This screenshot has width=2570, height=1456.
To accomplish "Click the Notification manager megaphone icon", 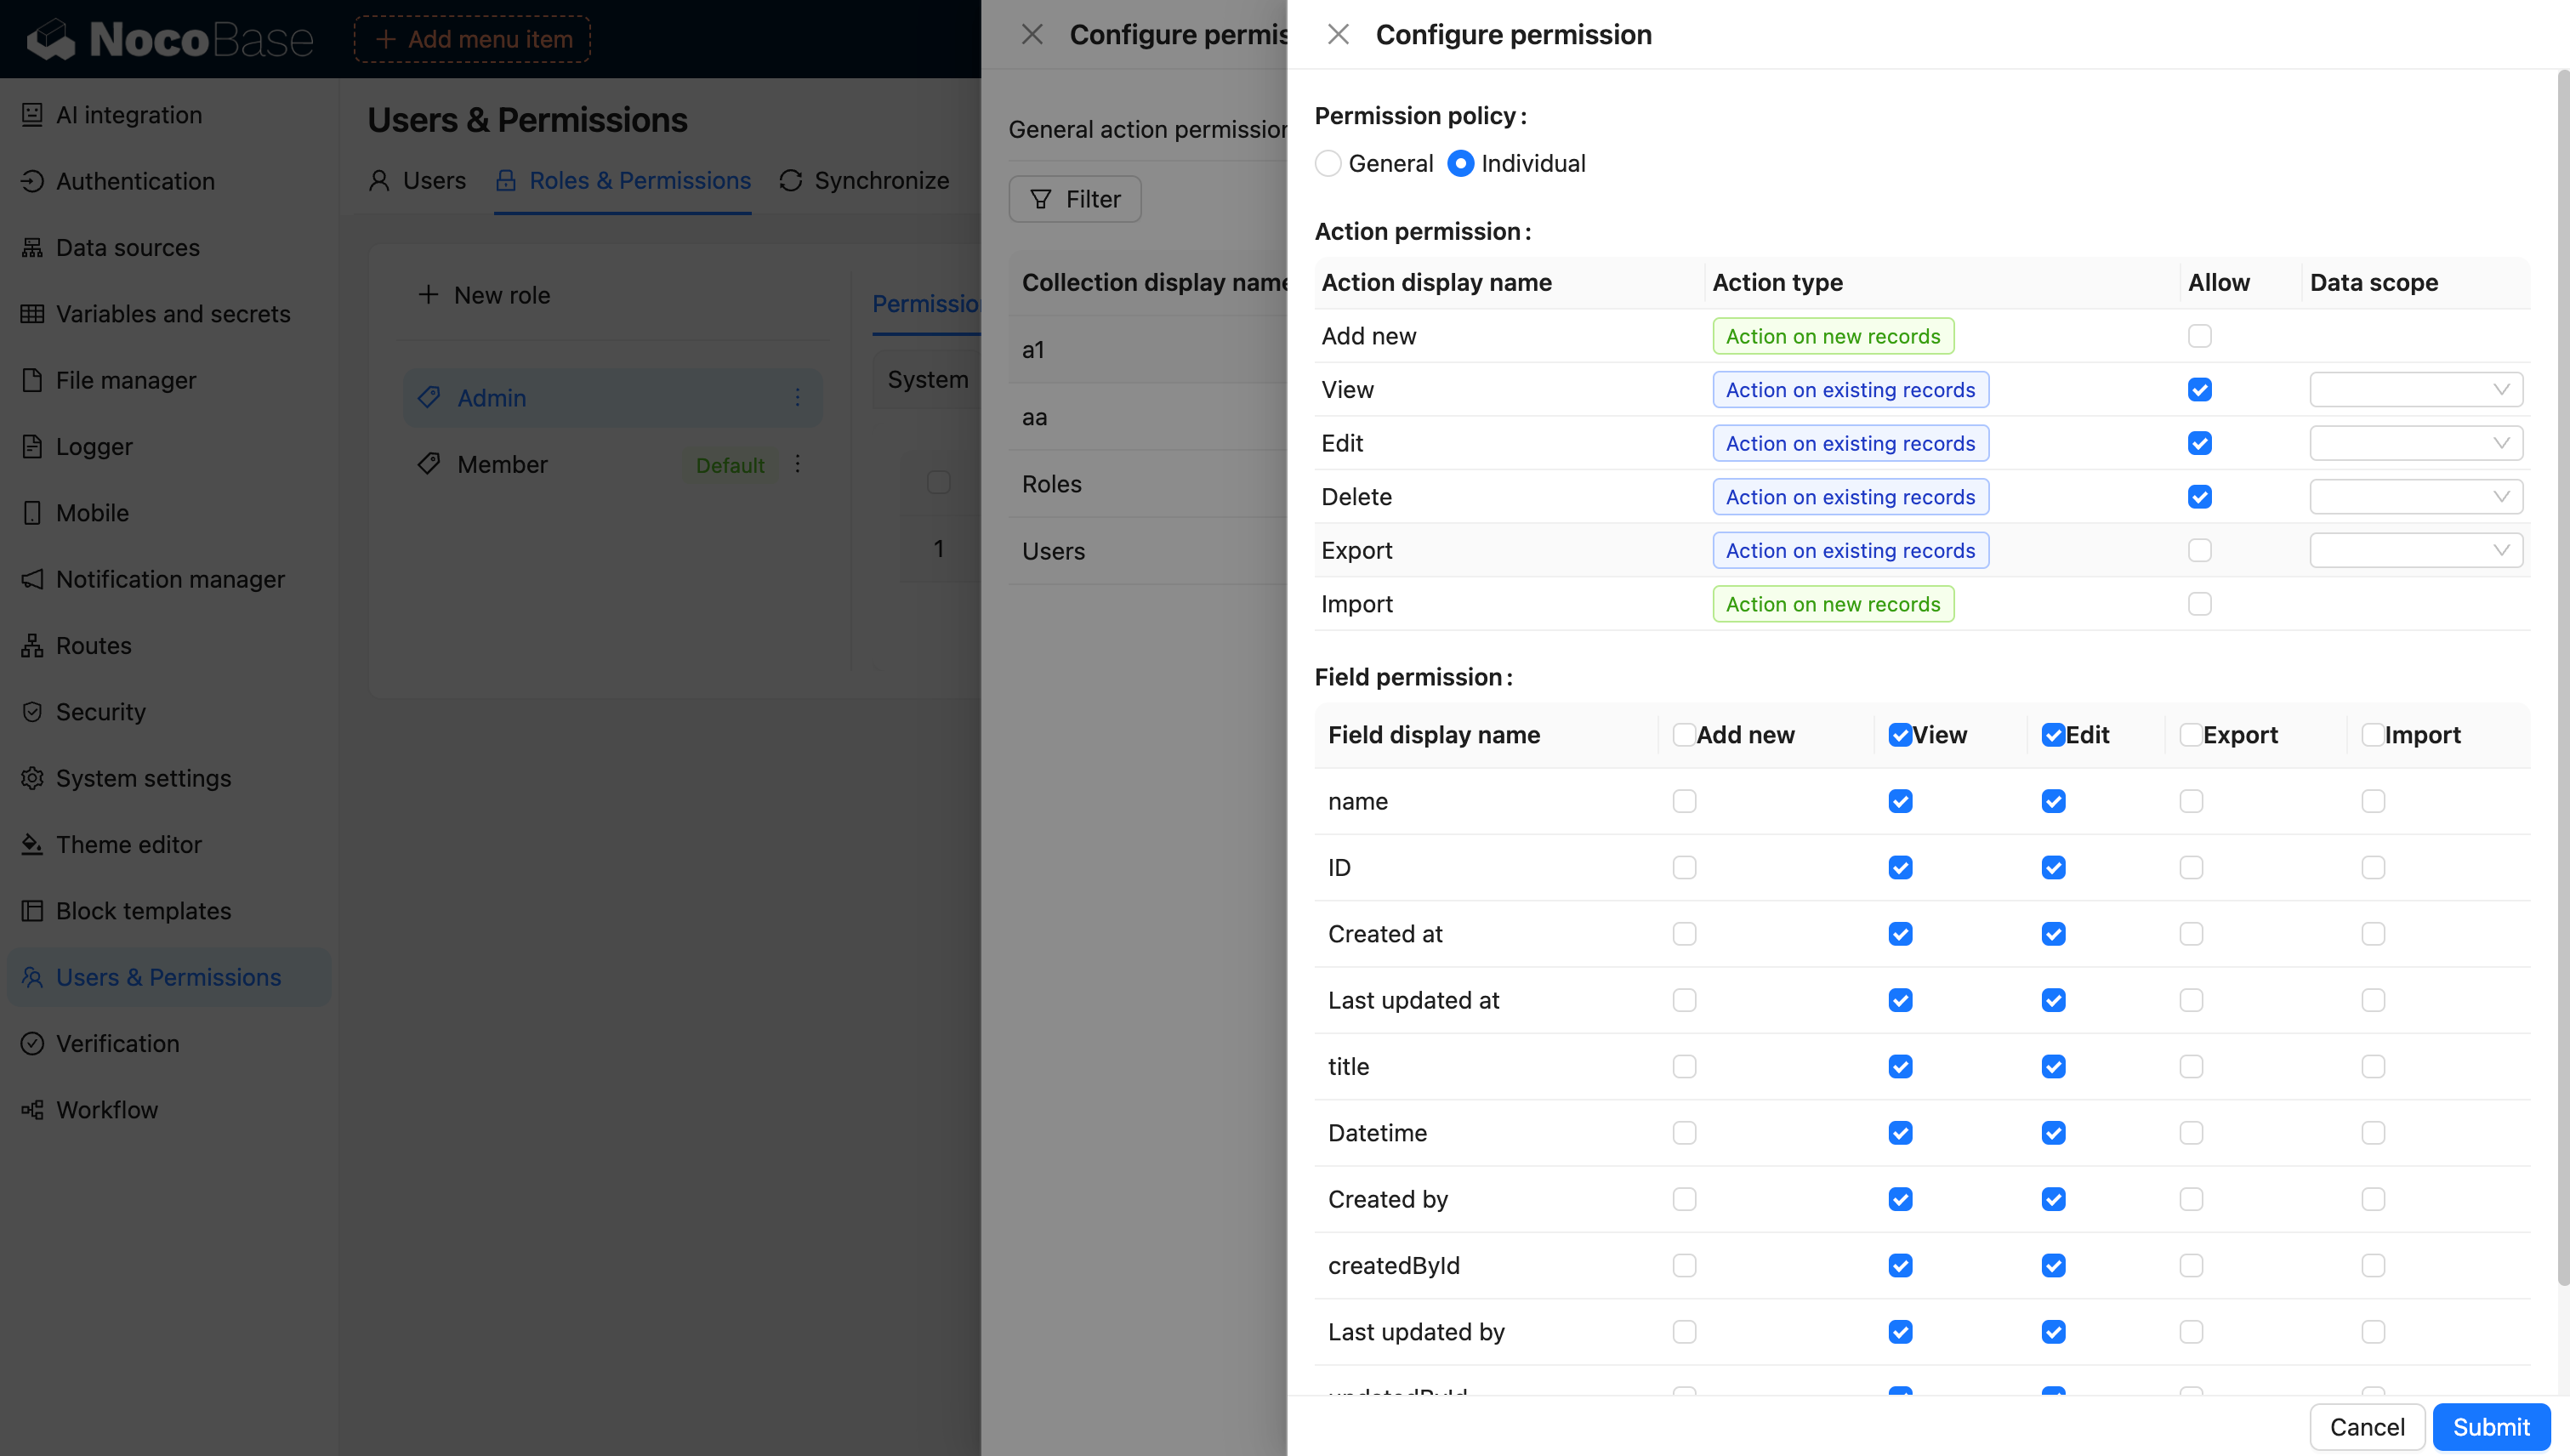I will 32,579.
